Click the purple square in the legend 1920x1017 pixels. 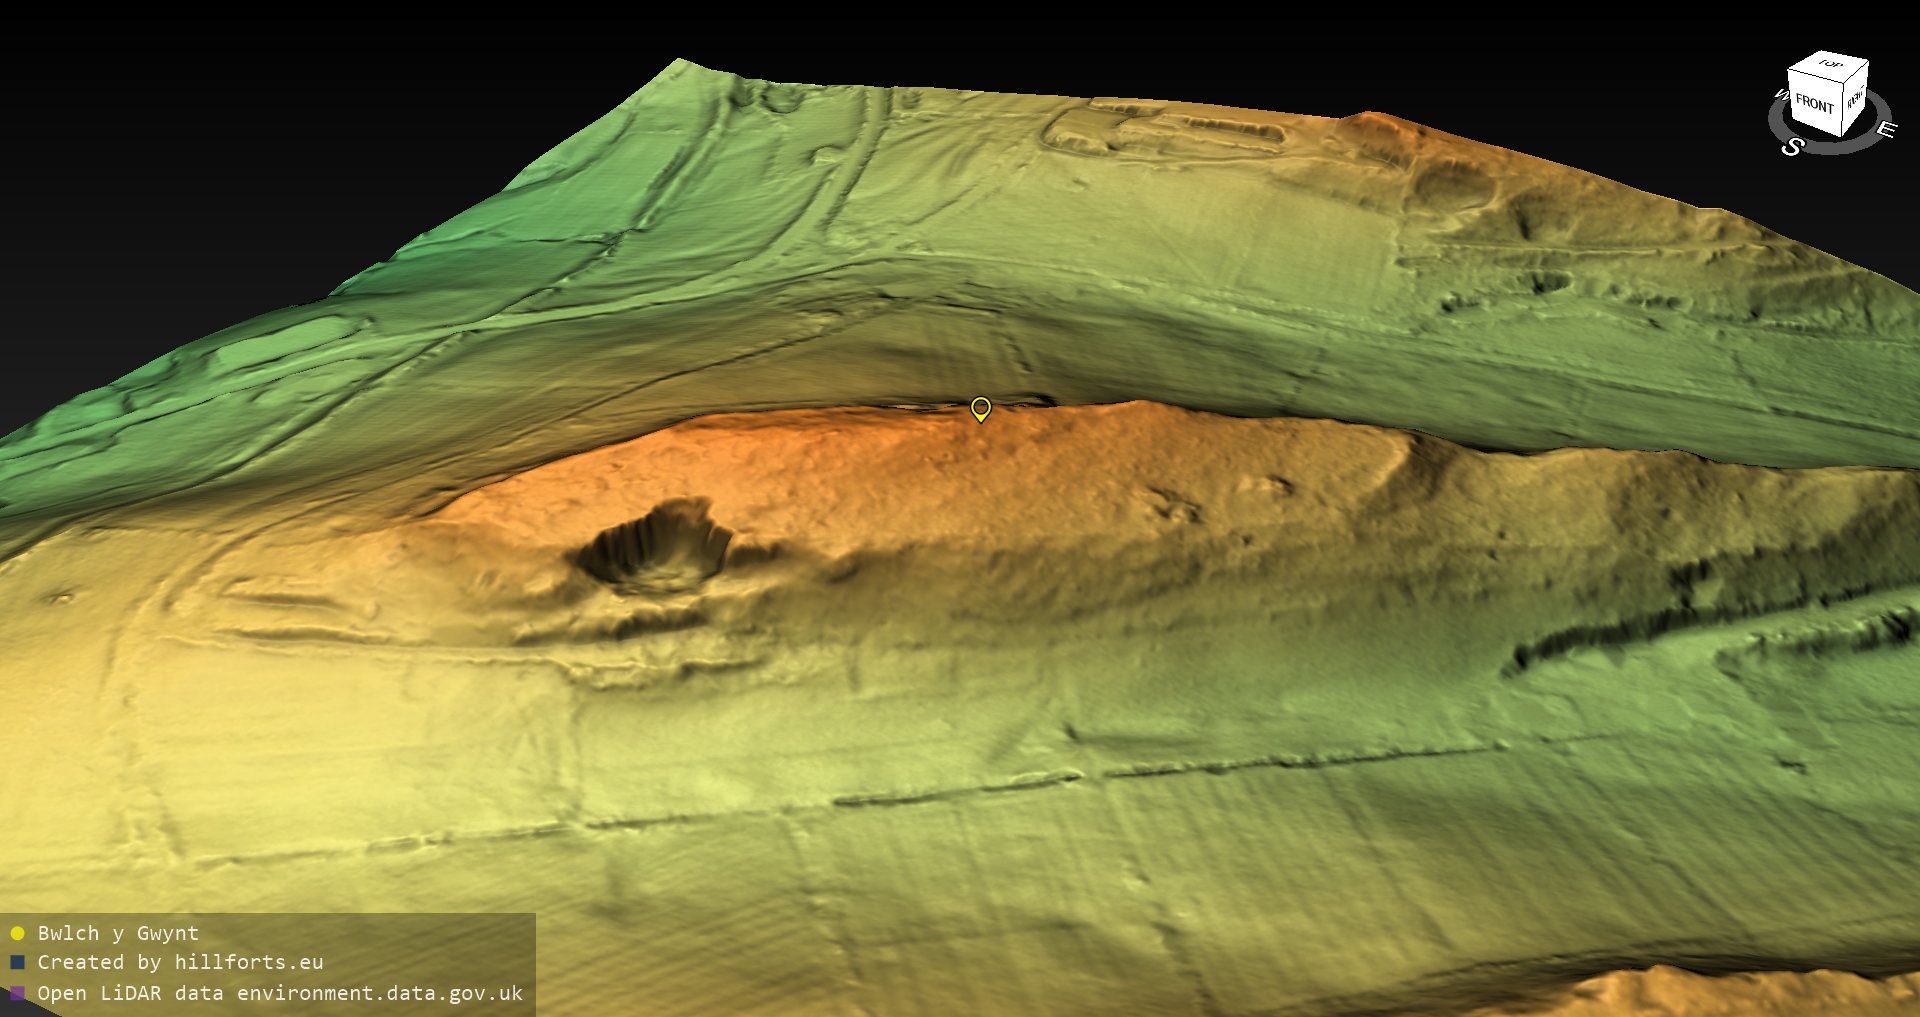(17, 993)
